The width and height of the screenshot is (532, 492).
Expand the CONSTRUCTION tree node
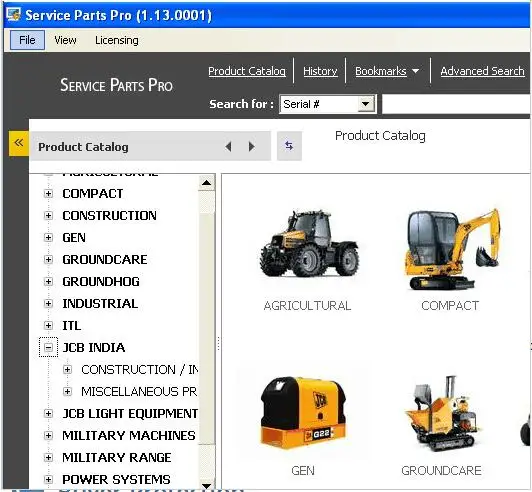pyautogui.click(x=49, y=215)
